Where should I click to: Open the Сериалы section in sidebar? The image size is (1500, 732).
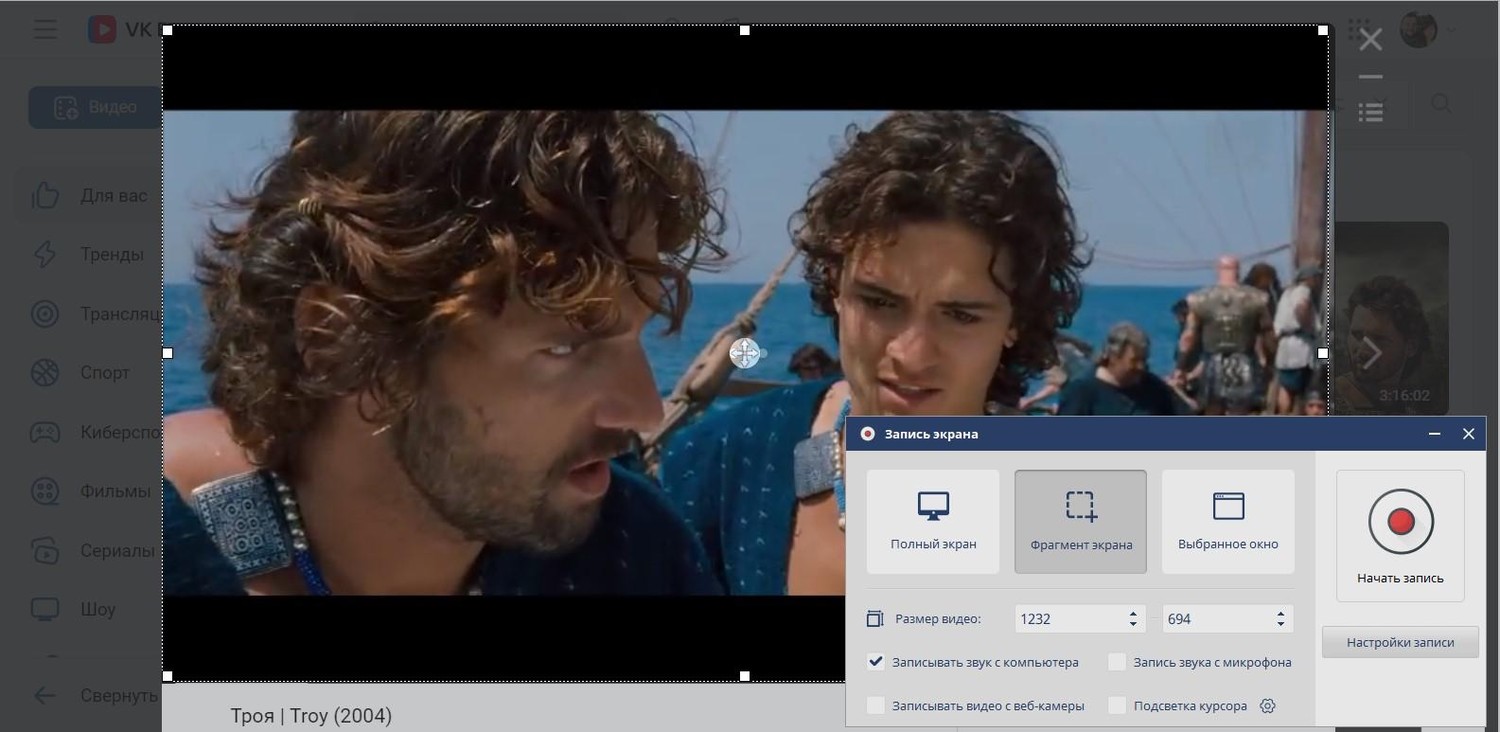coord(45,550)
